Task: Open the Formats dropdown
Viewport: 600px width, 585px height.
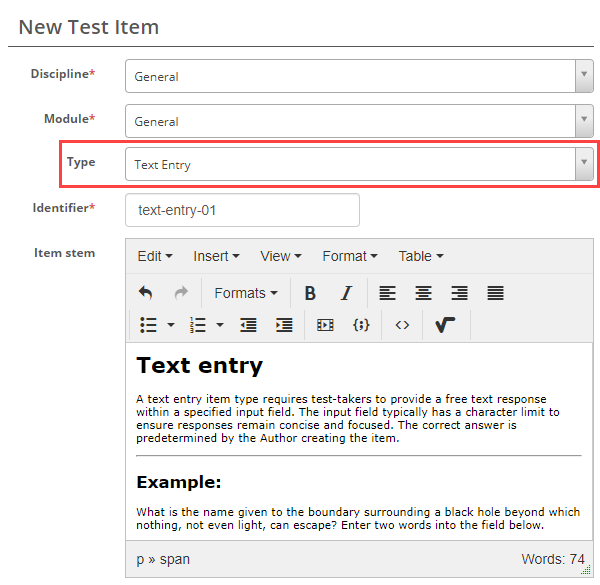Action: 246,293
